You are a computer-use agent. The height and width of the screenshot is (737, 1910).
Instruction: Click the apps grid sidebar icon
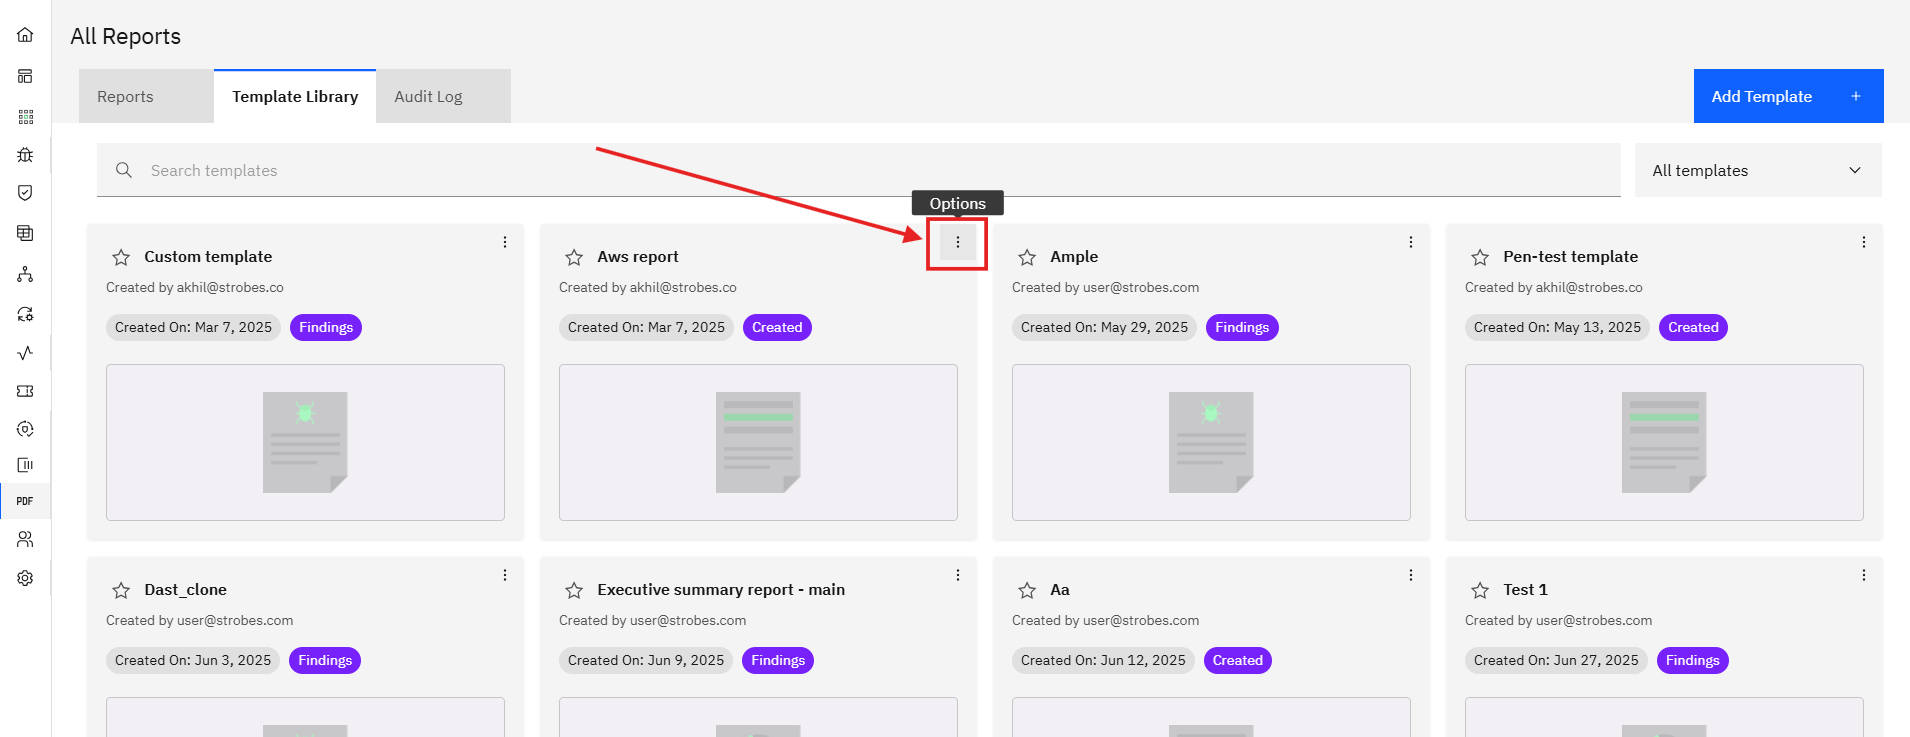coord(25,117)
